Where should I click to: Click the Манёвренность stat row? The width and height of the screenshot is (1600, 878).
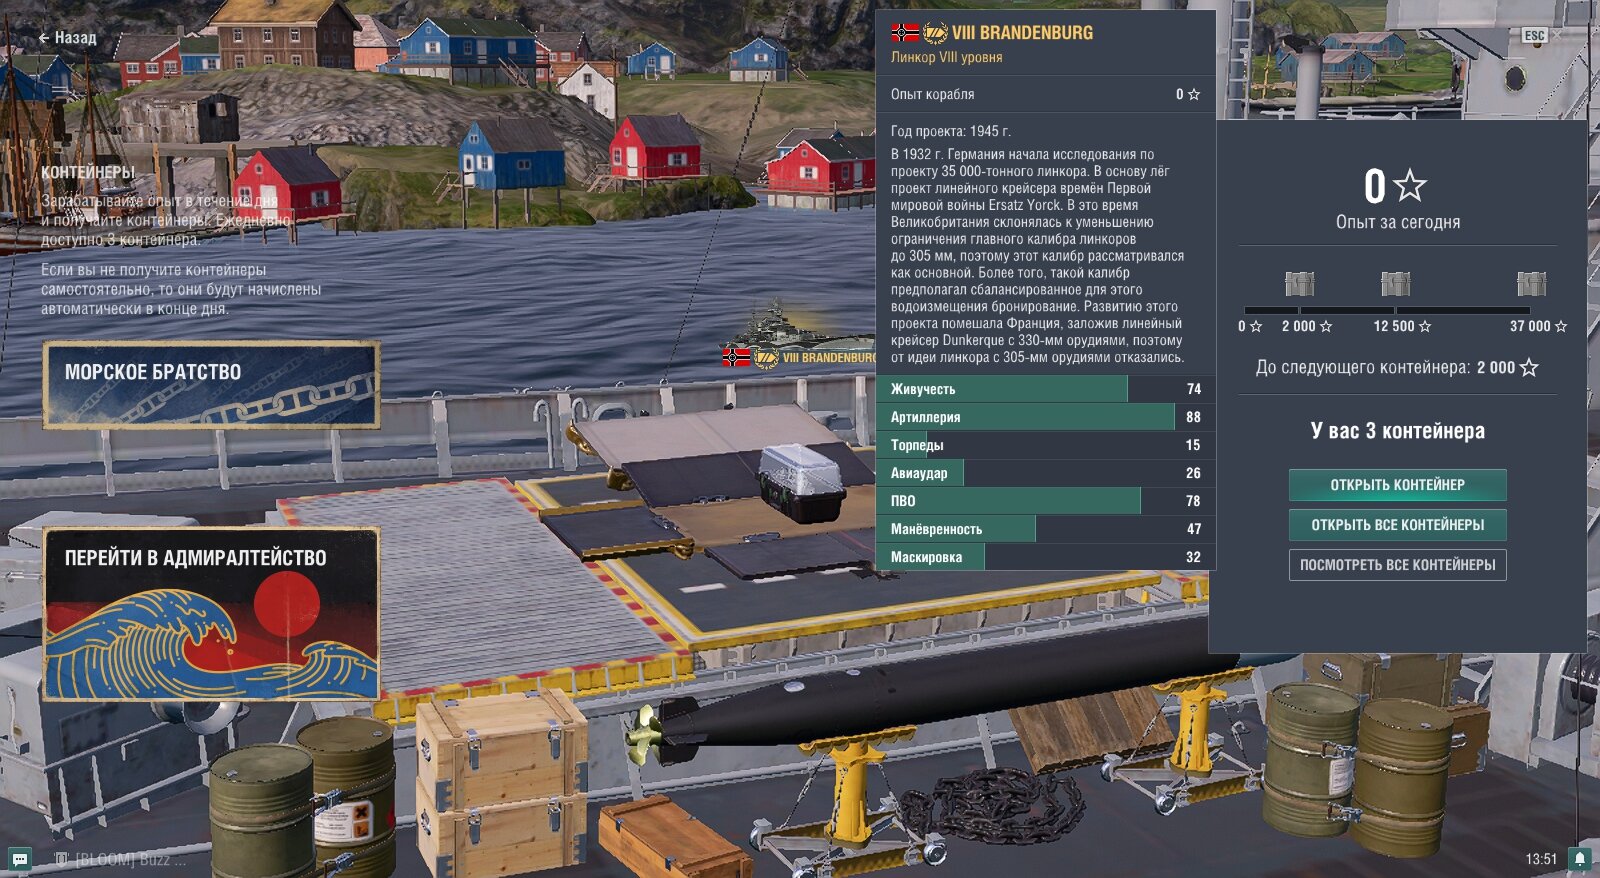tap(1046, 529)
